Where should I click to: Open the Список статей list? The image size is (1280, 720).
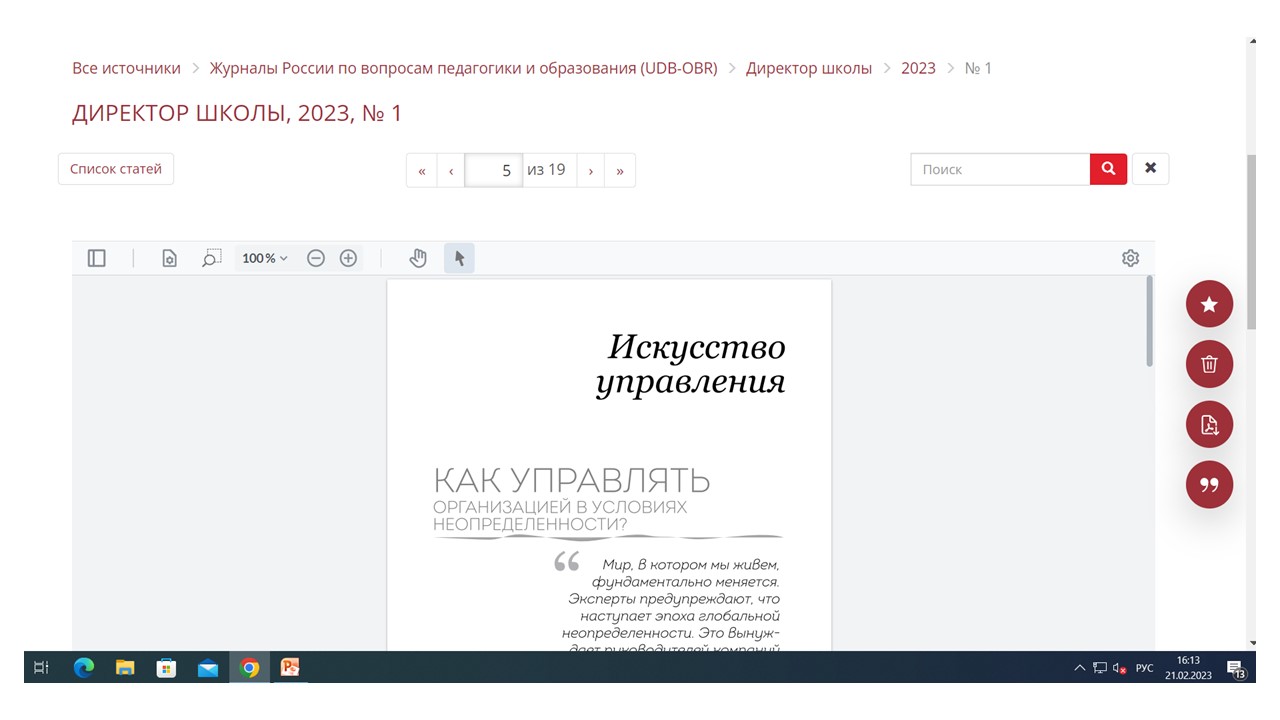pos(116,169)
